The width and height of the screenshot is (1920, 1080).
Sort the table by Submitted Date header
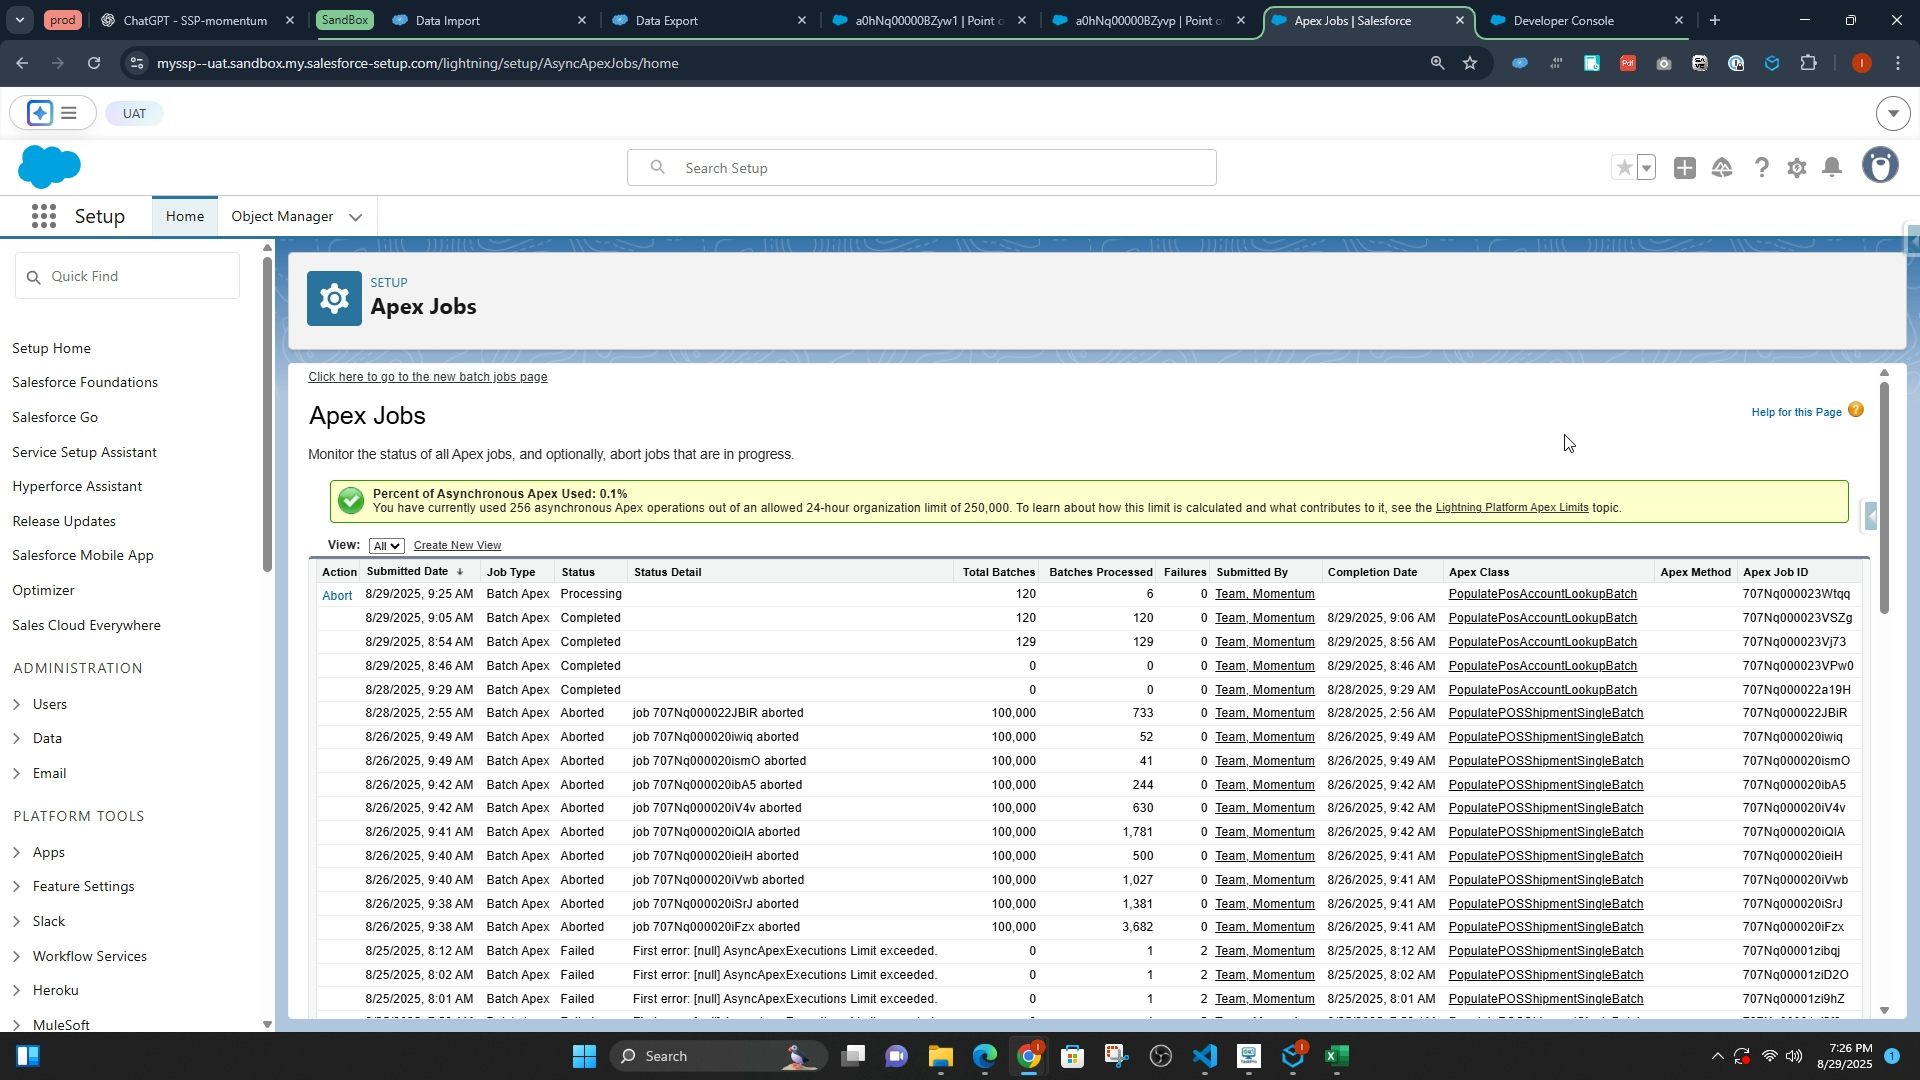(408, 572)
